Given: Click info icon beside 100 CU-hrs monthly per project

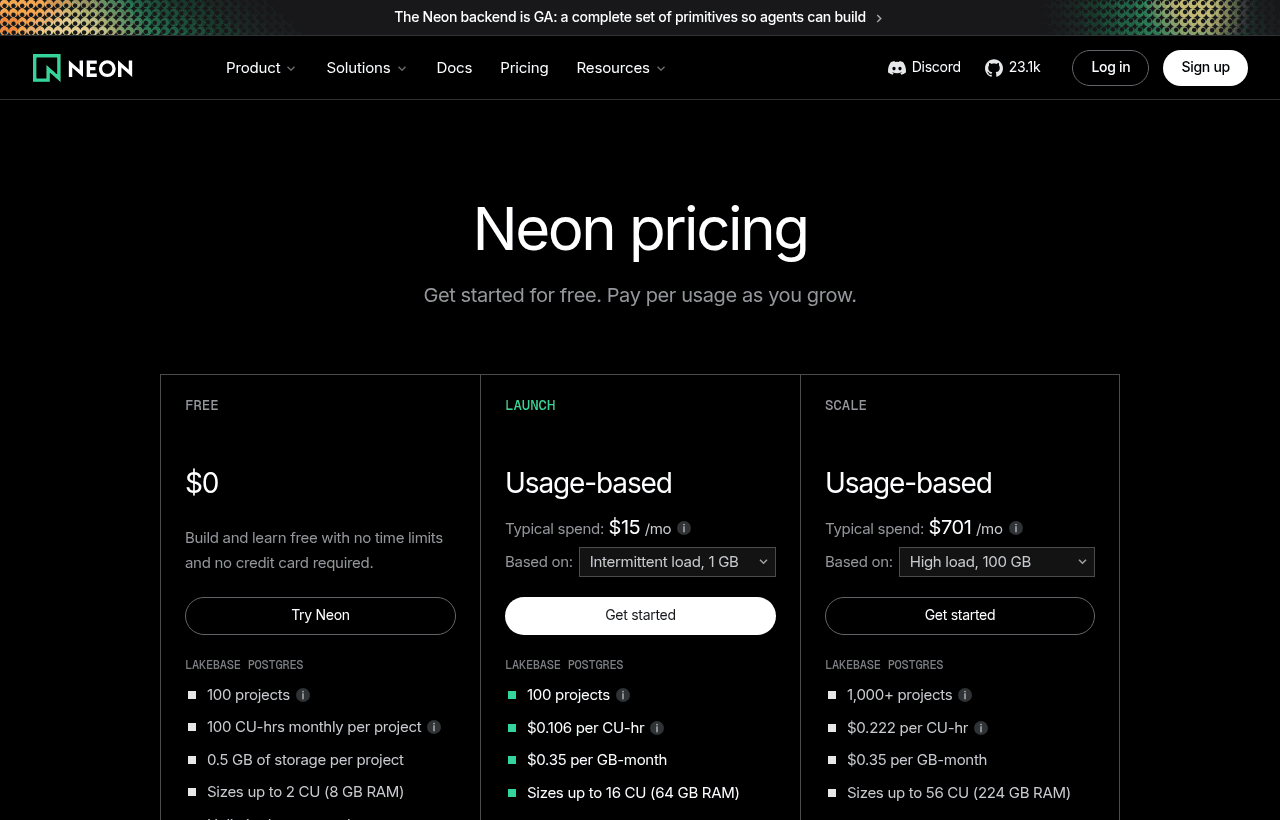Looking at the screenshot, I should 434,727.
